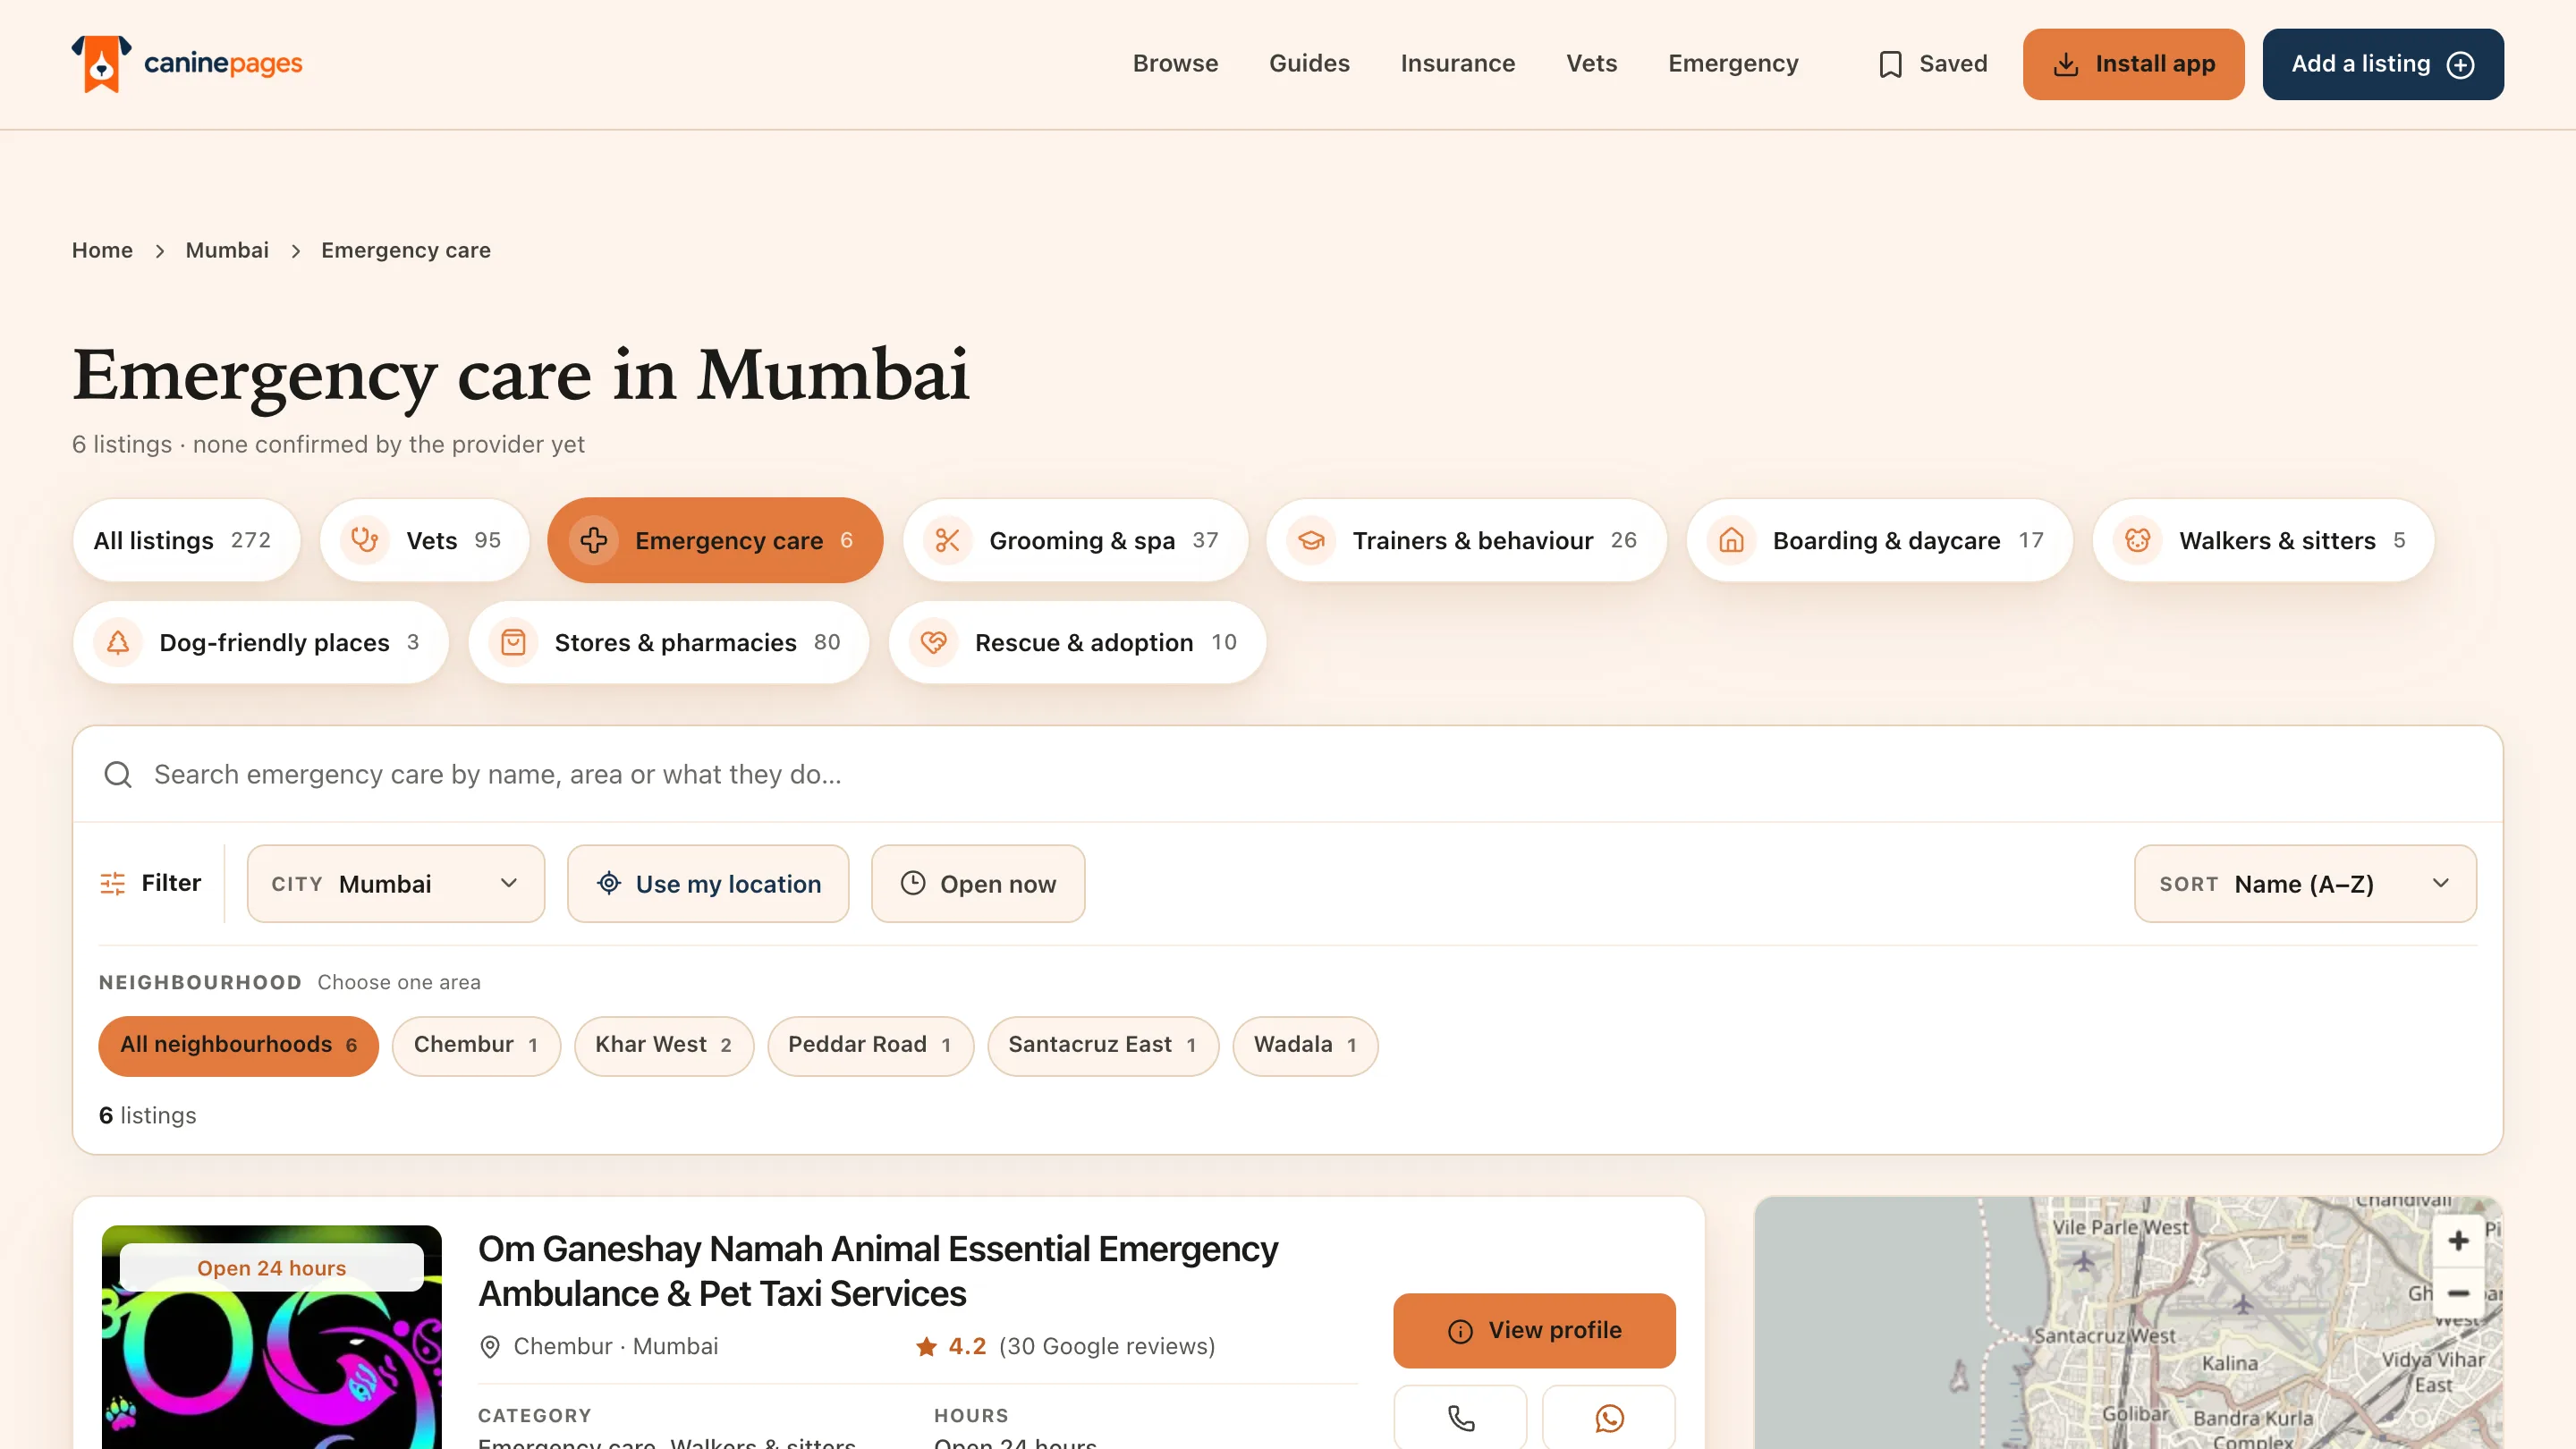Open the Saved bookmarks
The image size is (2576, 1449).
pos(1932,64)
